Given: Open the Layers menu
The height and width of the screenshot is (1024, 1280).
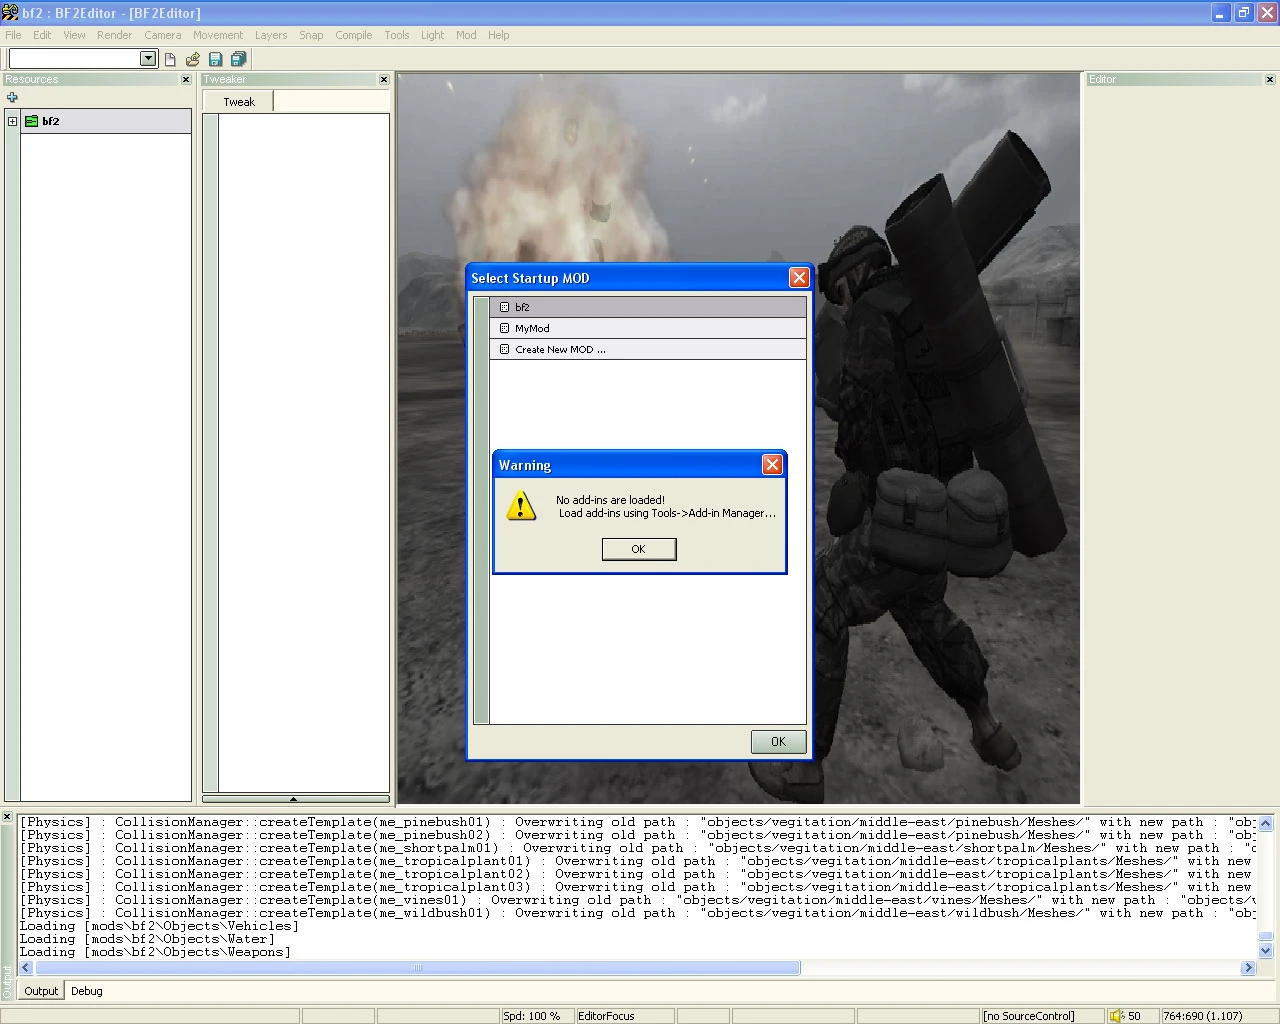Looking at the screenshot, I should pyautogui.click(x=271, y=35).
